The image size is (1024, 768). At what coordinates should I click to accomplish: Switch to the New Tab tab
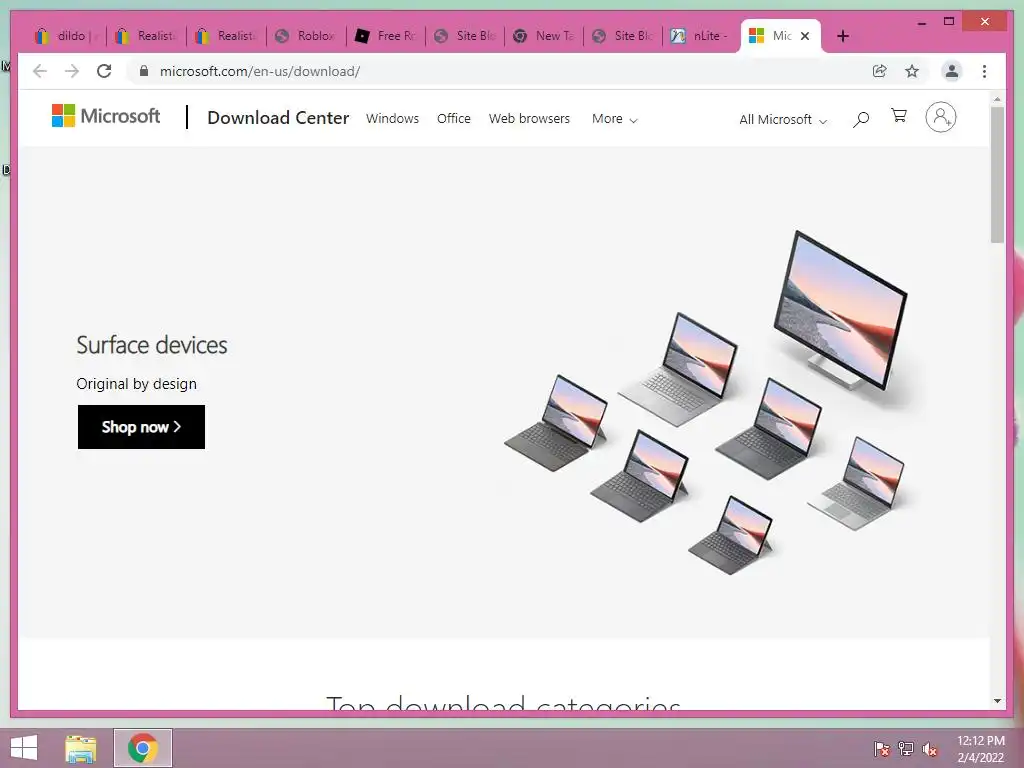(x=544, y=36)
